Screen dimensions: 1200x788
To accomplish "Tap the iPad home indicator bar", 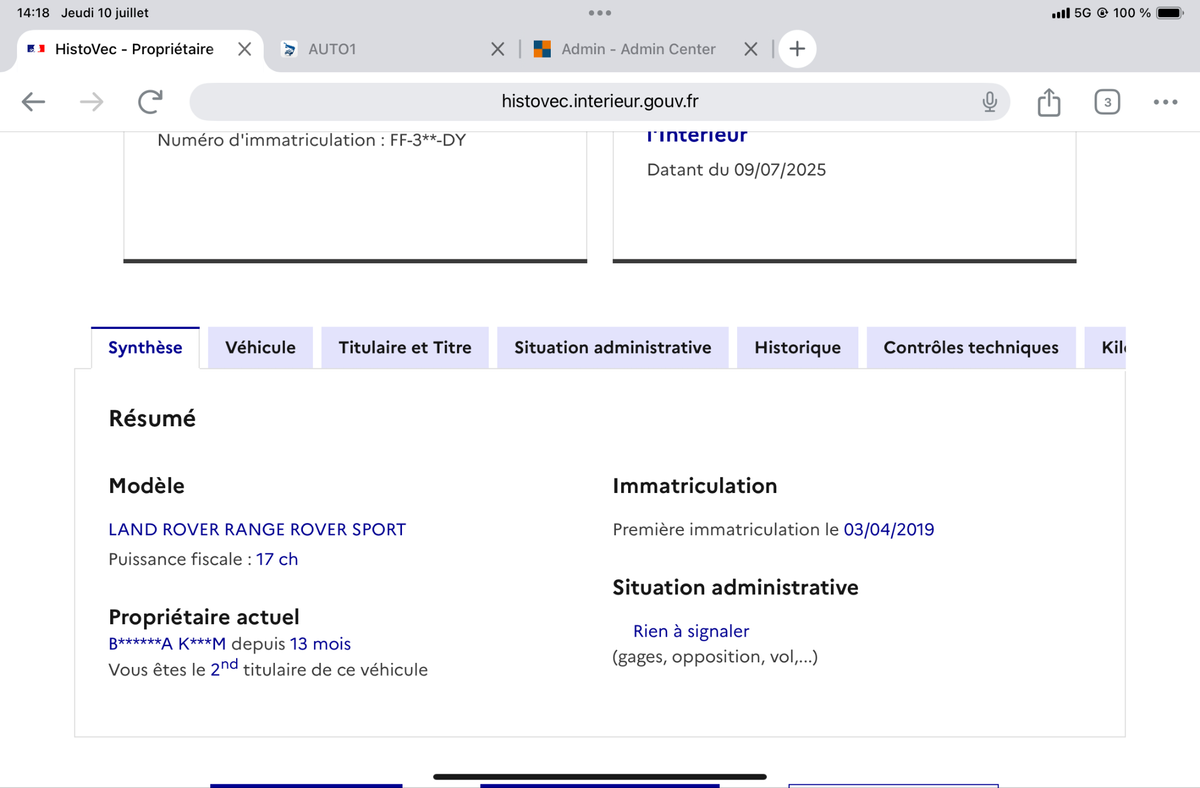I will (600, 776).
